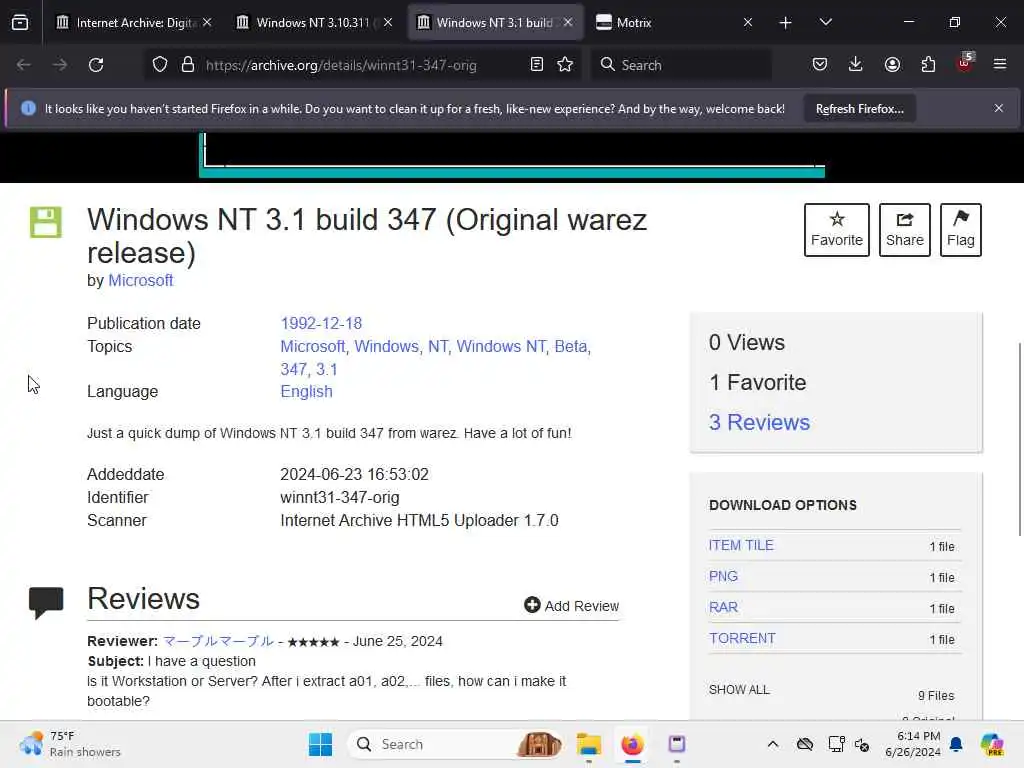
Task: Download the PNG file option
Action: [x=723, y=577]
